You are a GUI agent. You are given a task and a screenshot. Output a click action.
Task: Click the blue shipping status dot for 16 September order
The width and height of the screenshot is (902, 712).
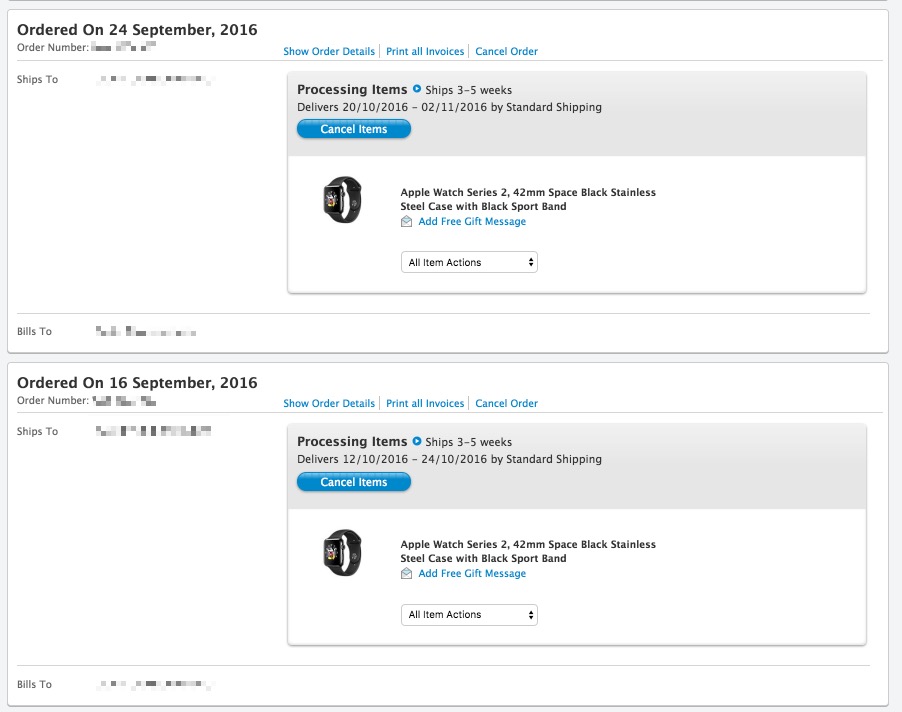pyautogui.click(x=417, y=442)
